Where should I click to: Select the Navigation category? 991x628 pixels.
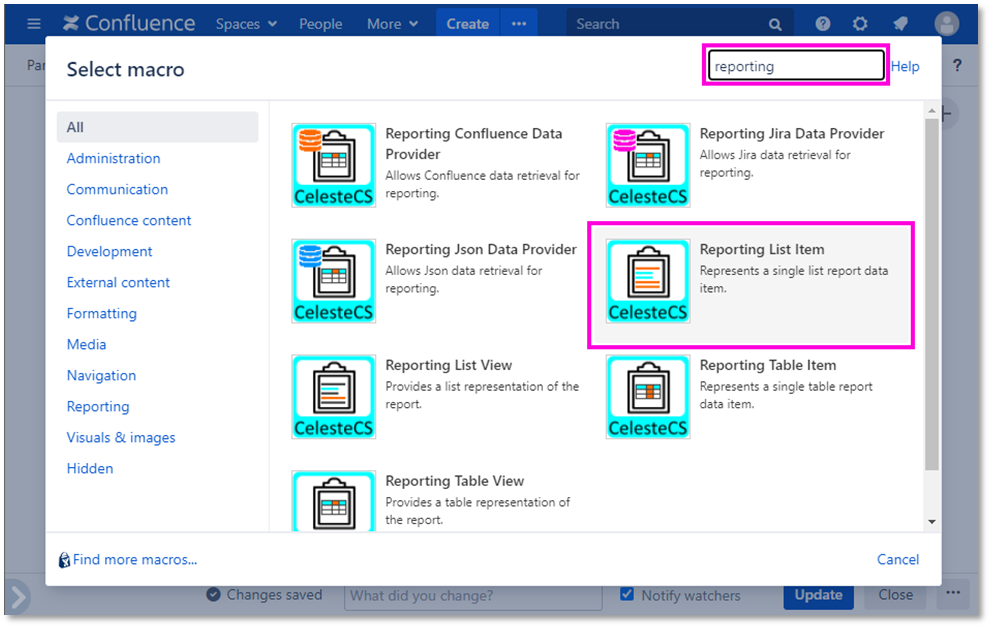tap(102, 375)
